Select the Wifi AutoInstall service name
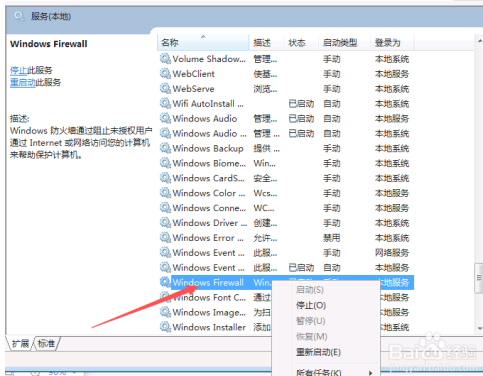 [x=208, y=103]
